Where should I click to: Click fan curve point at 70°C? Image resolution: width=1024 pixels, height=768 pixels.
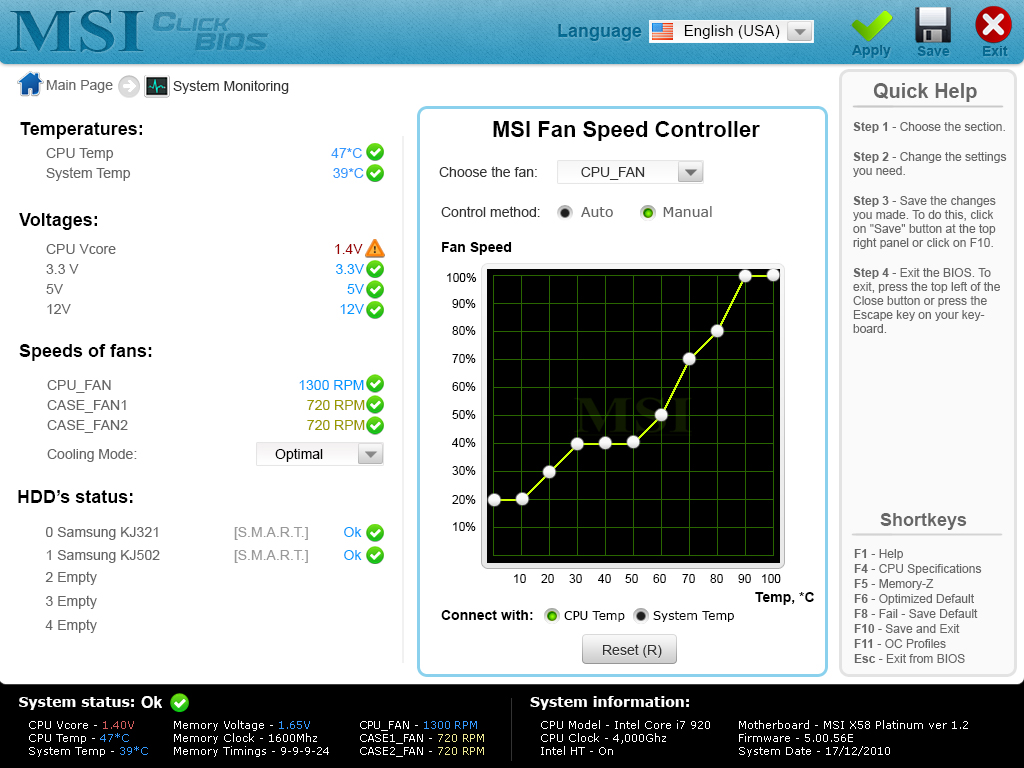click(x=689, y=359)
